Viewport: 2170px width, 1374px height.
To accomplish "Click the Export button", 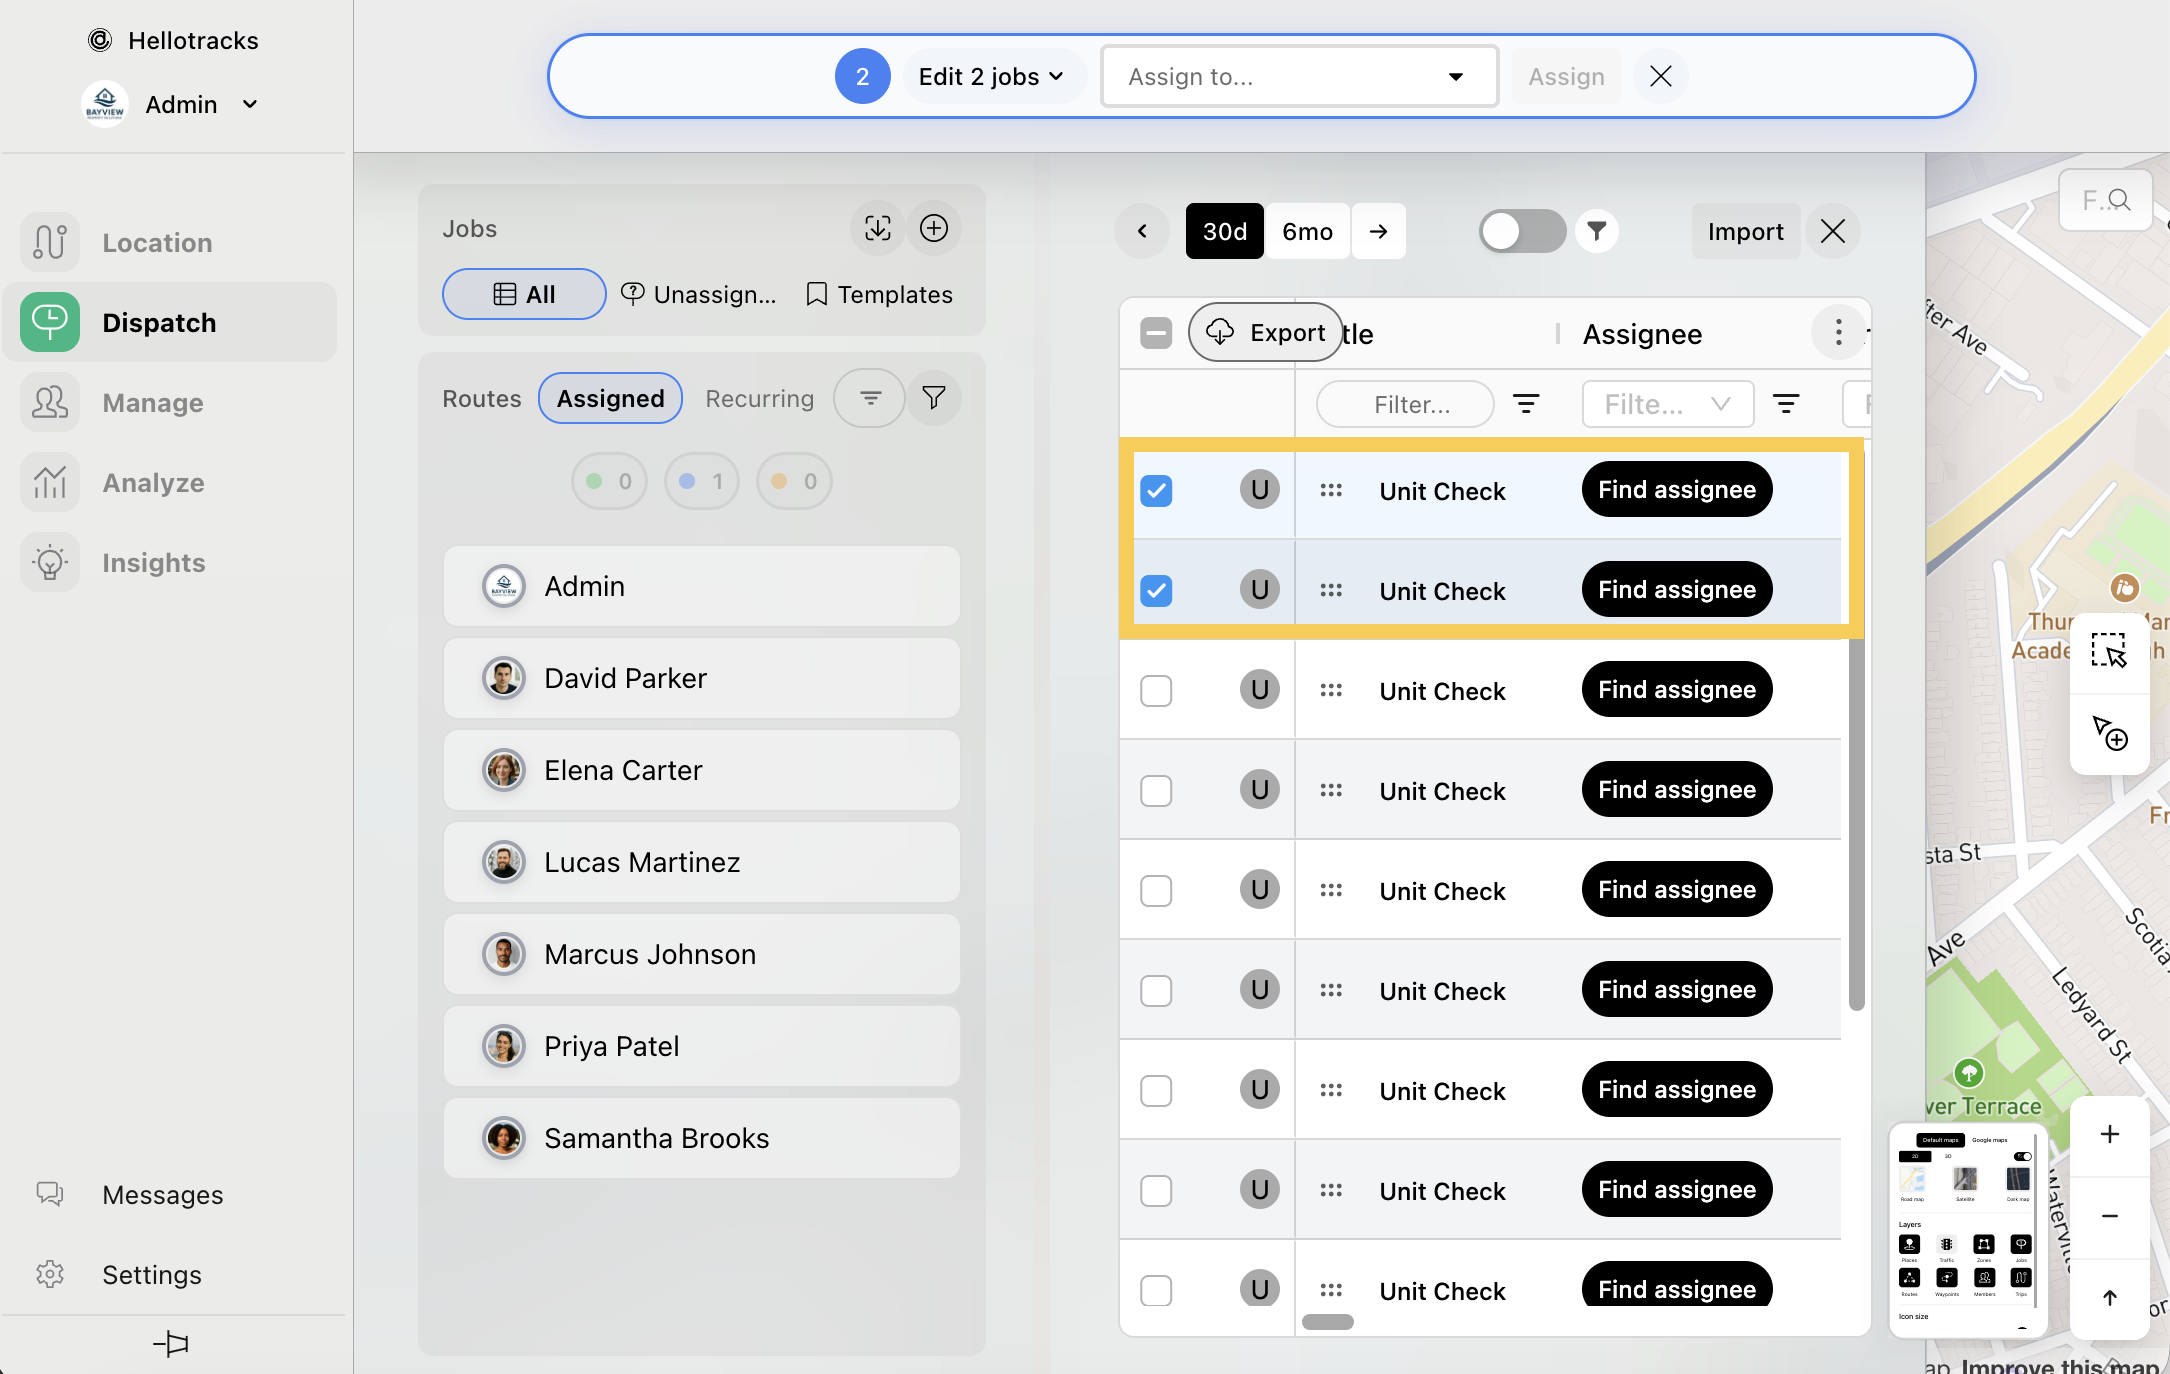I will [1266, 332].
